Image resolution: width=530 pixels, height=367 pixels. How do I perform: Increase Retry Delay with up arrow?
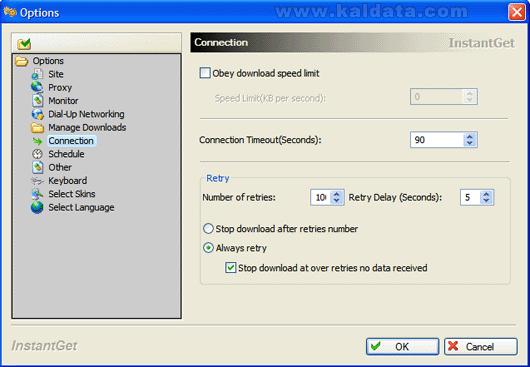[x=486, y=194]
